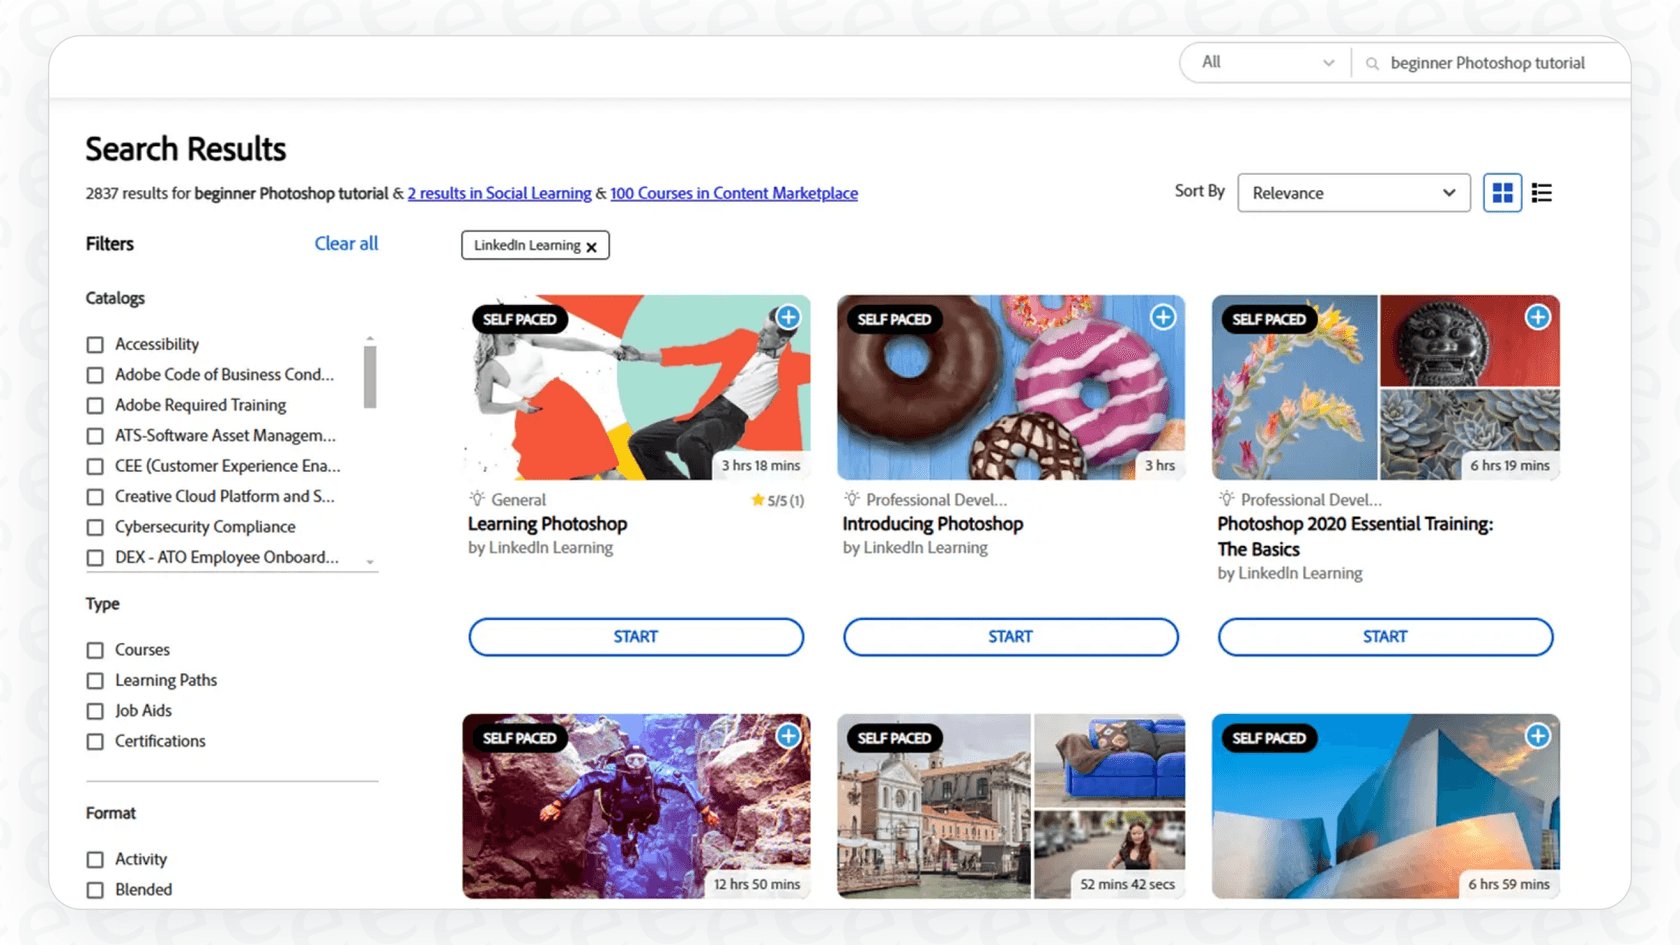Click the plus icon on the scuba diving course
Viewport: 1680px width, 945px height.
(x=787, y=736)
